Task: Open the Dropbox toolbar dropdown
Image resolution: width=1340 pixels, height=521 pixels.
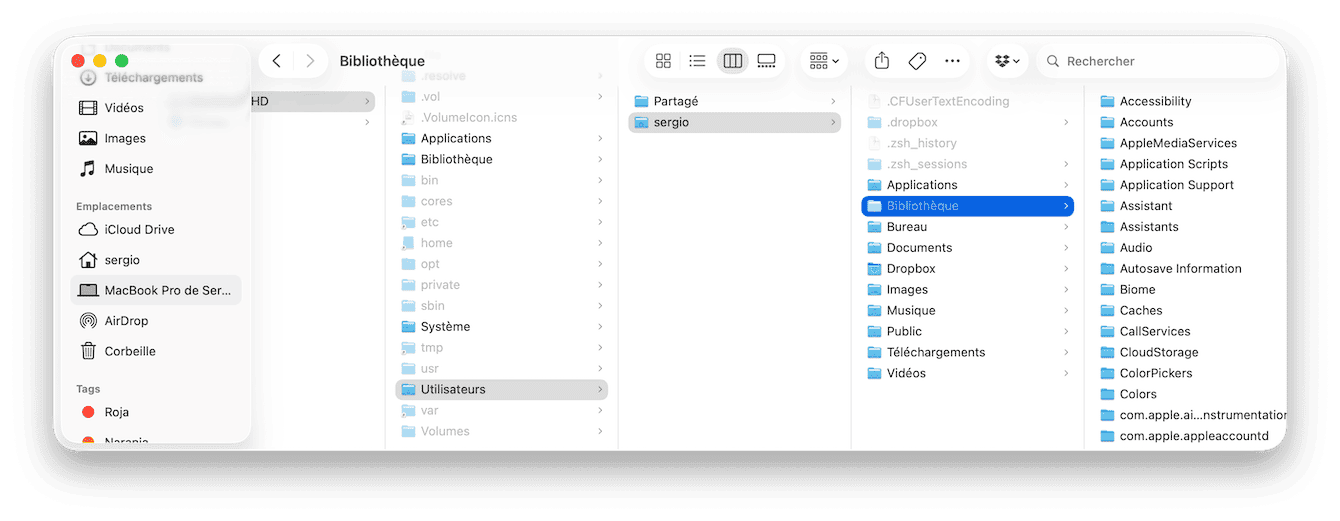Action: point(1007,61)
